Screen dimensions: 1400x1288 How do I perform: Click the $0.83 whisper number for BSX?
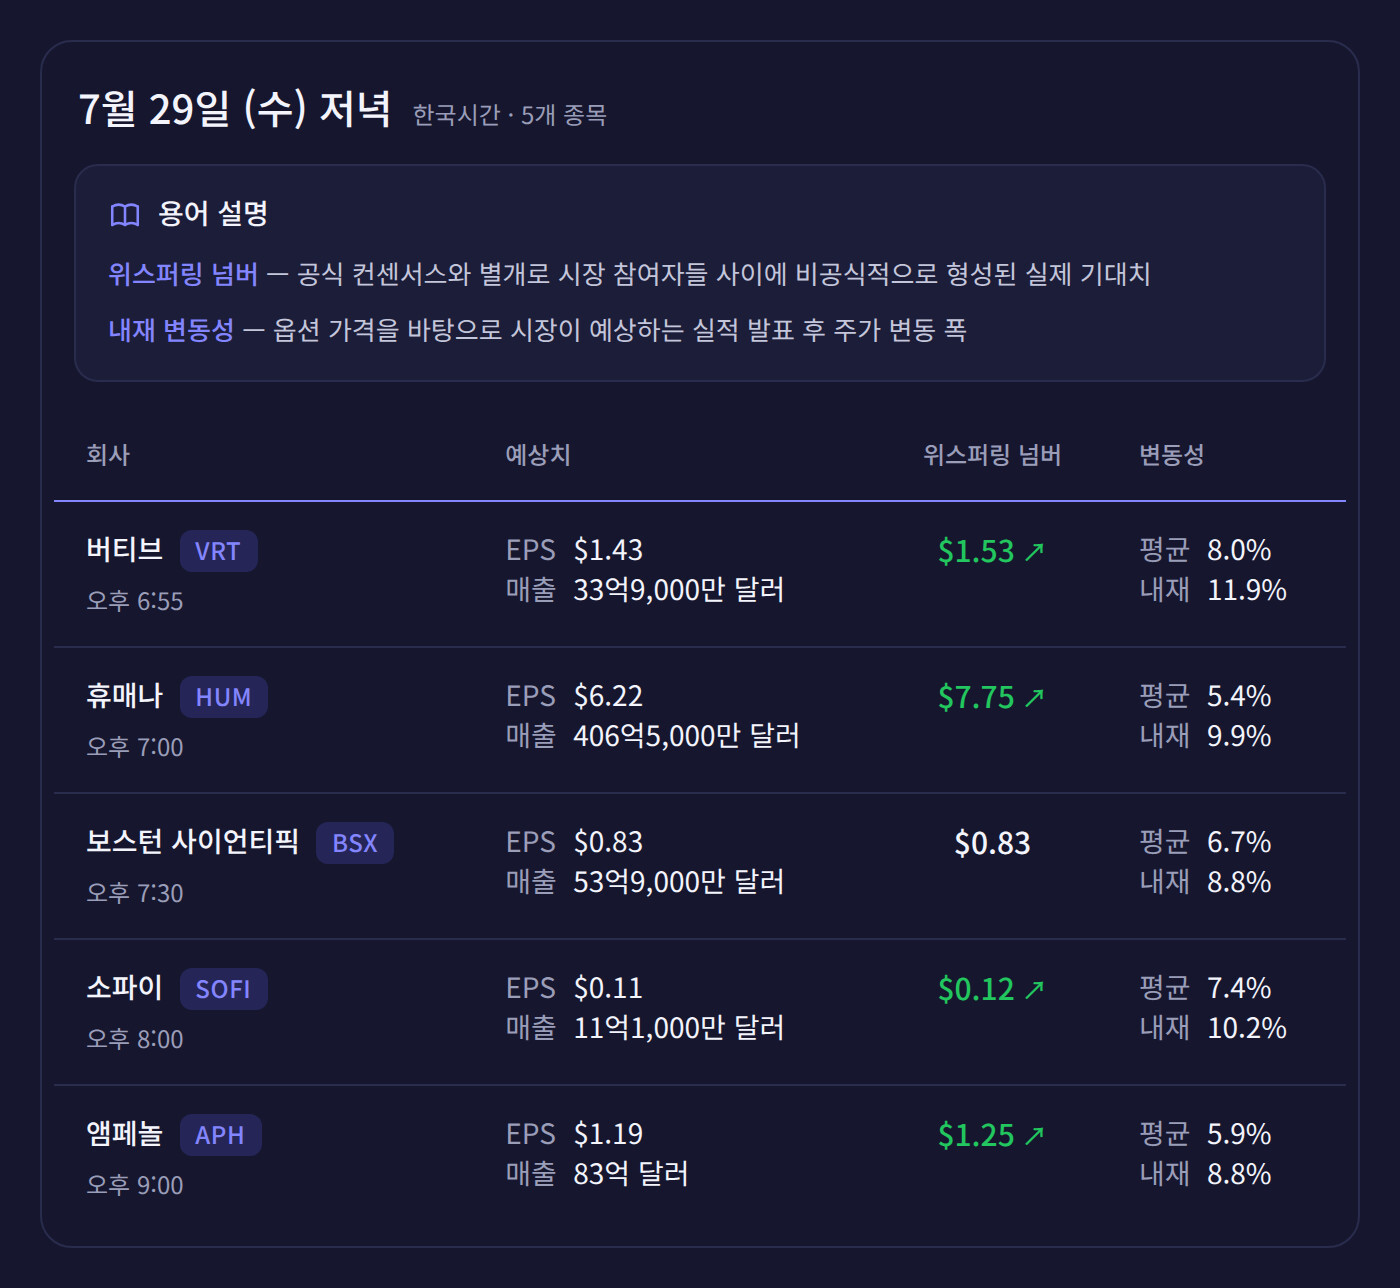tap(992, 843)
